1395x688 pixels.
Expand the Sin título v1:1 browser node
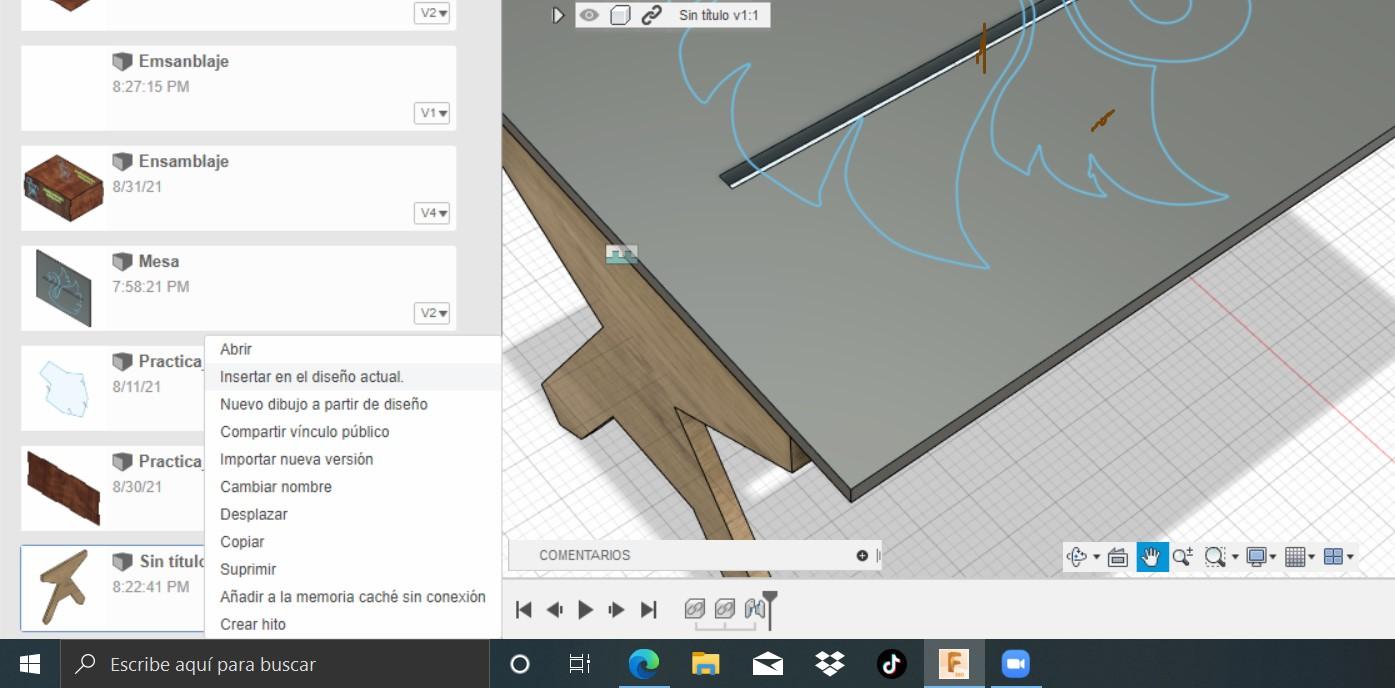(x=558, y=15)
